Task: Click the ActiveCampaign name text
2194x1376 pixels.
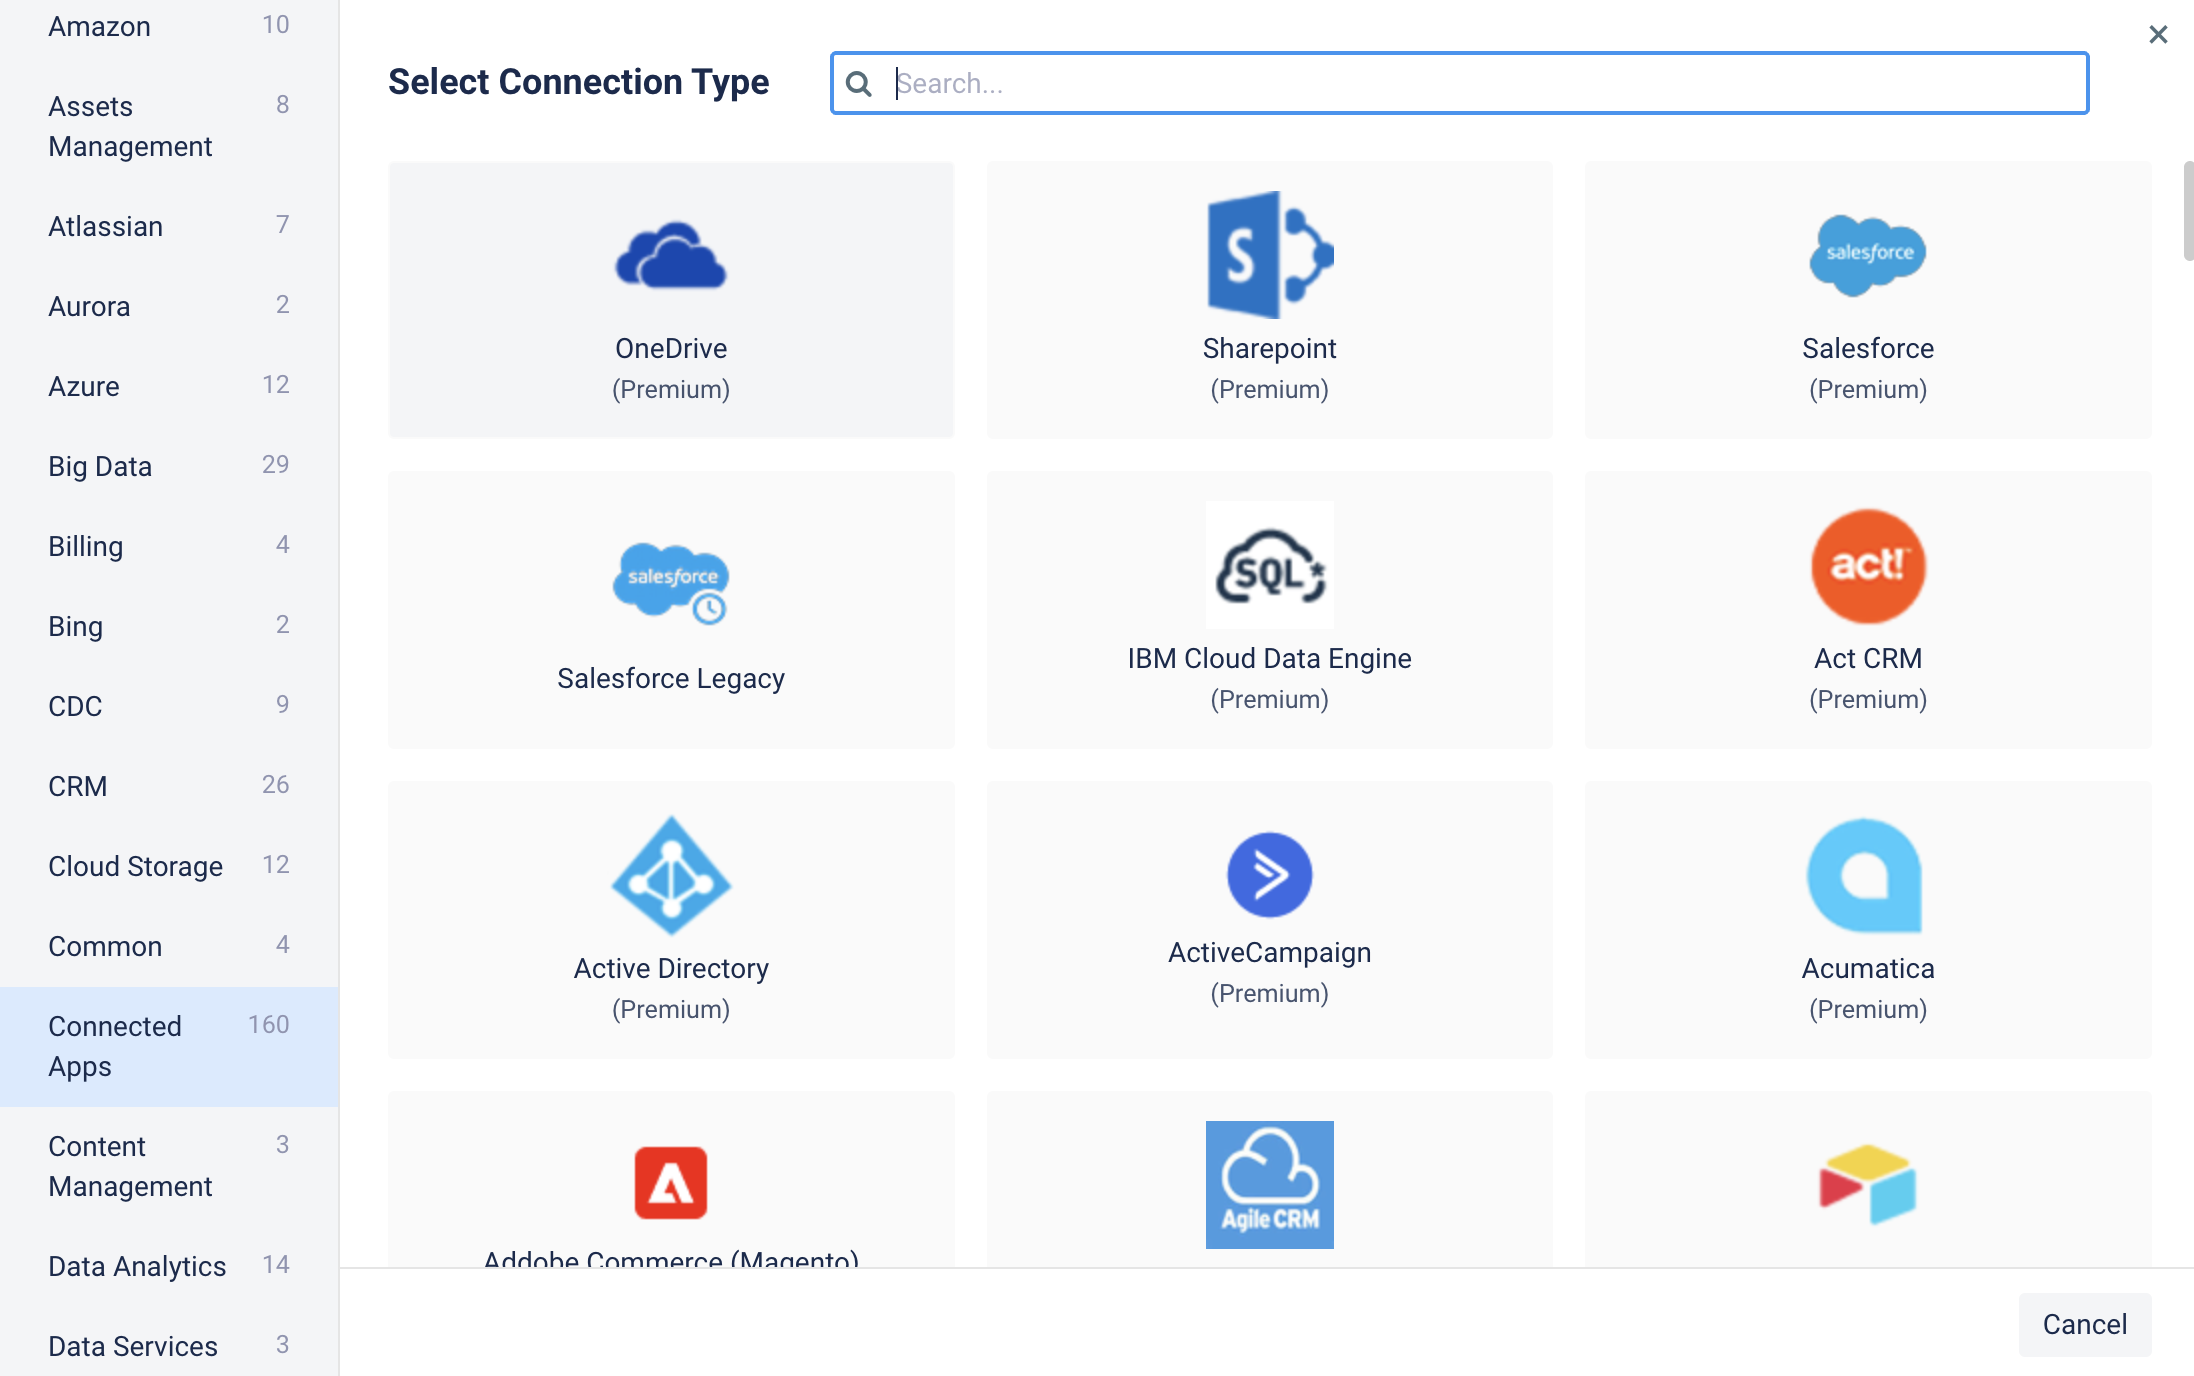Action: 1270,952
